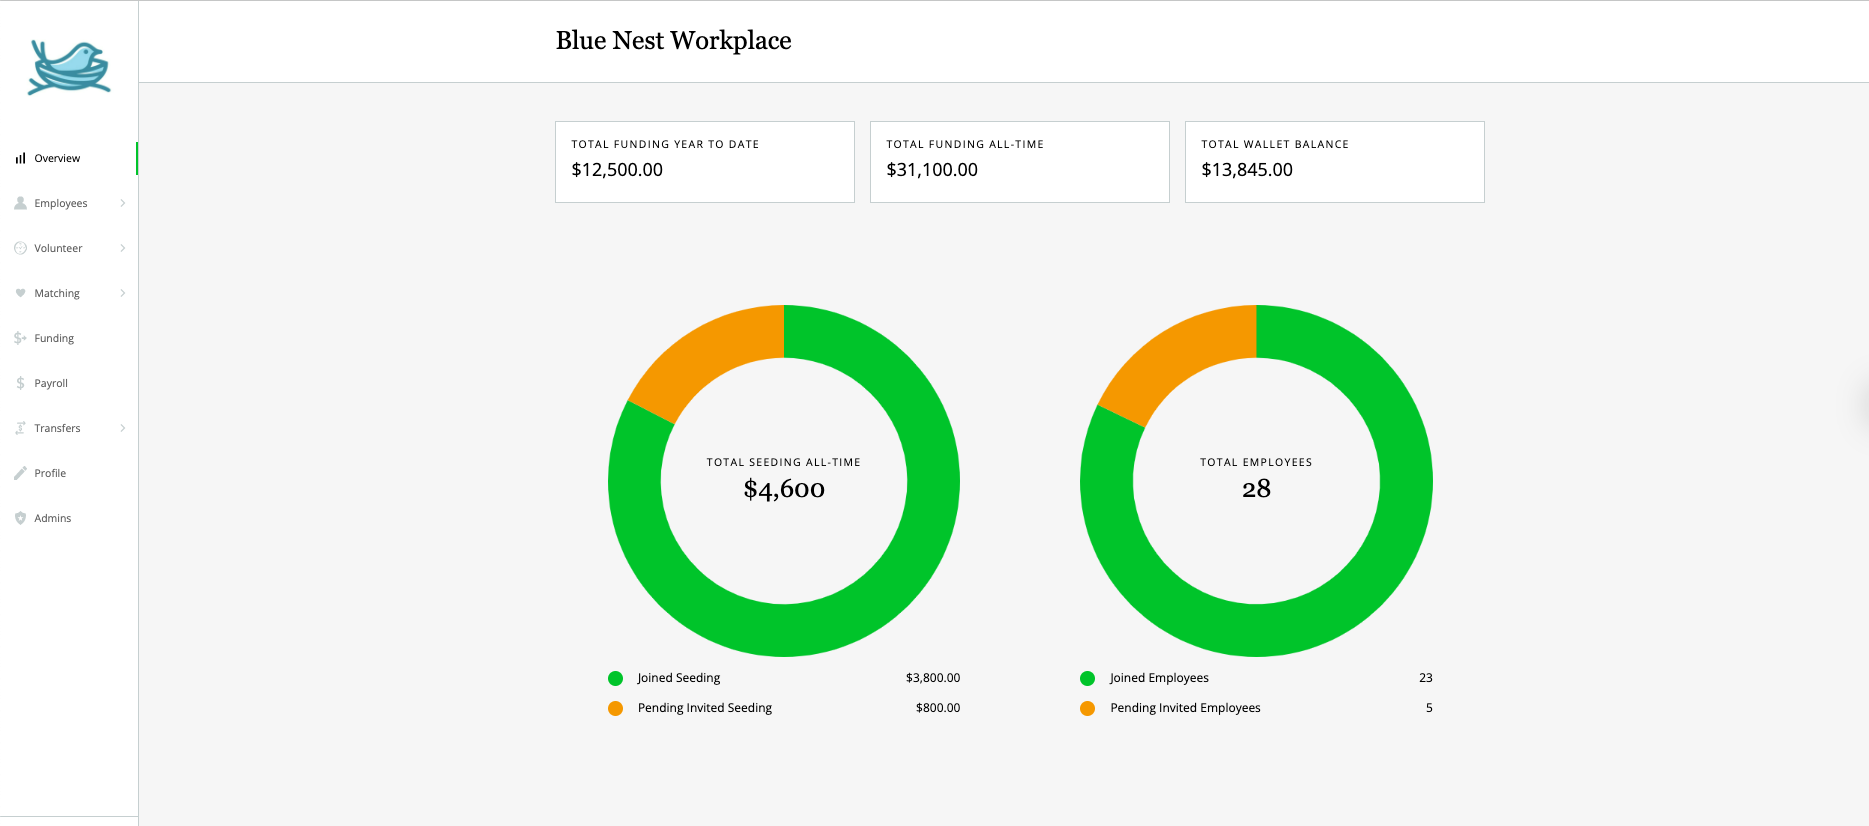1869x826 pixels.
Task: Toggle the Joined Seeding legend entry
Action: pyautogui.click(x=678, y=678)
